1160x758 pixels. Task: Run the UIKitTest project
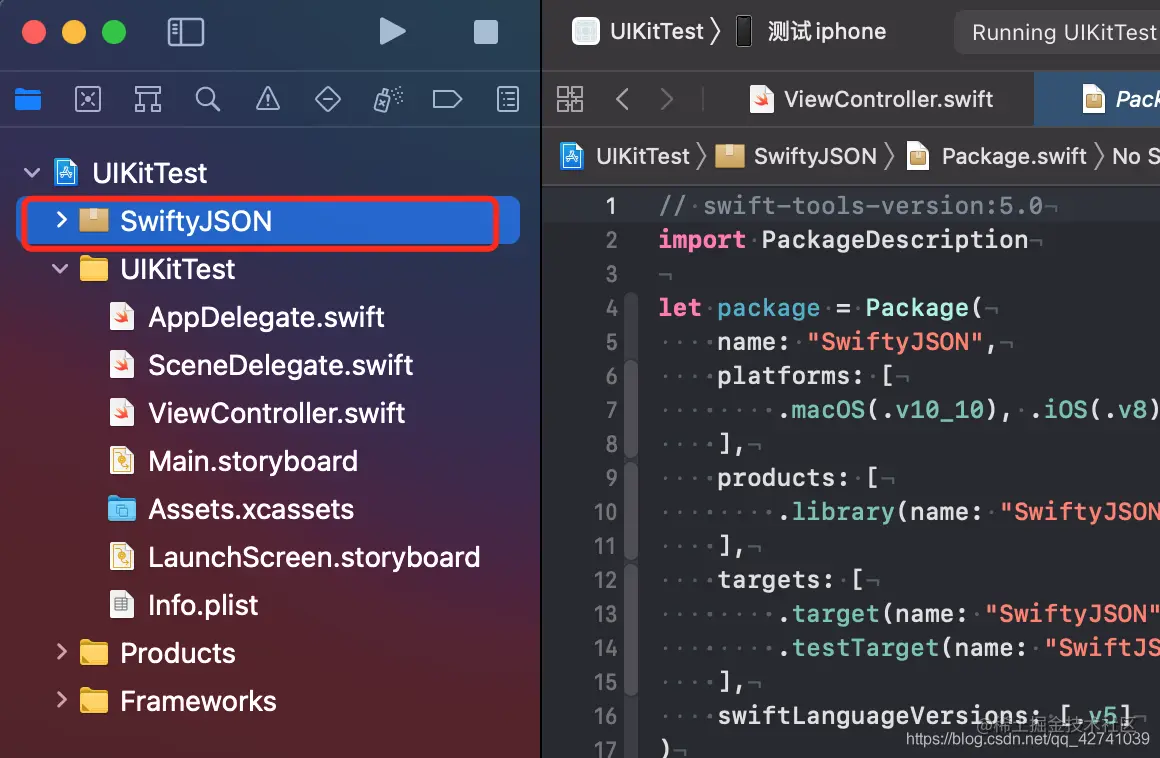click(x=392, y=31)
